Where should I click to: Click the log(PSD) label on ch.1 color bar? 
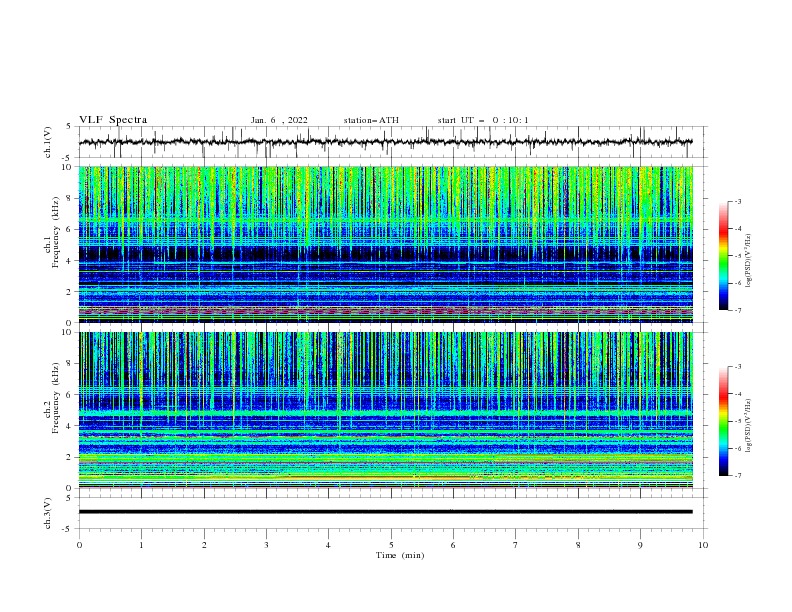tap(748, 261)
